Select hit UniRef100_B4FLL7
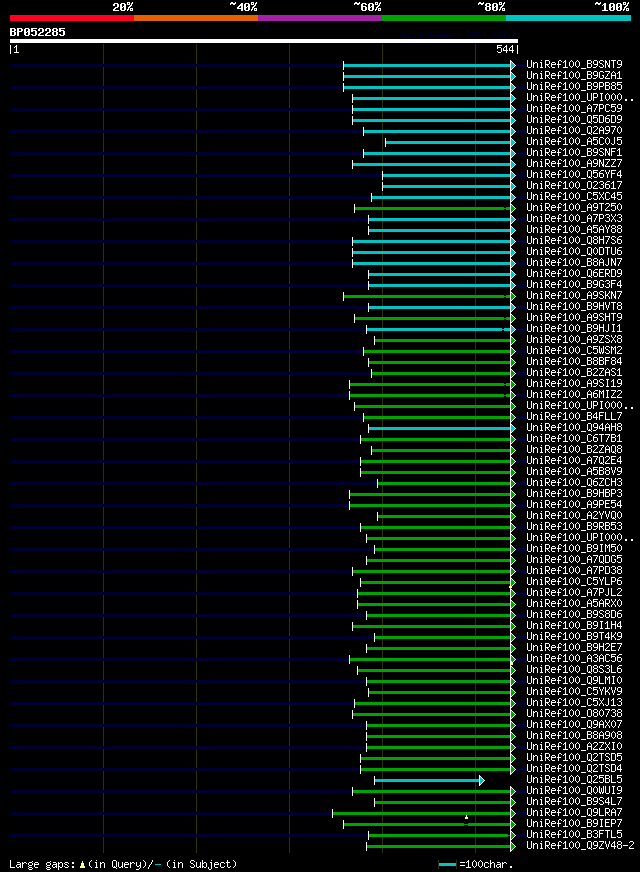640x872 pixels. point(574,417)
